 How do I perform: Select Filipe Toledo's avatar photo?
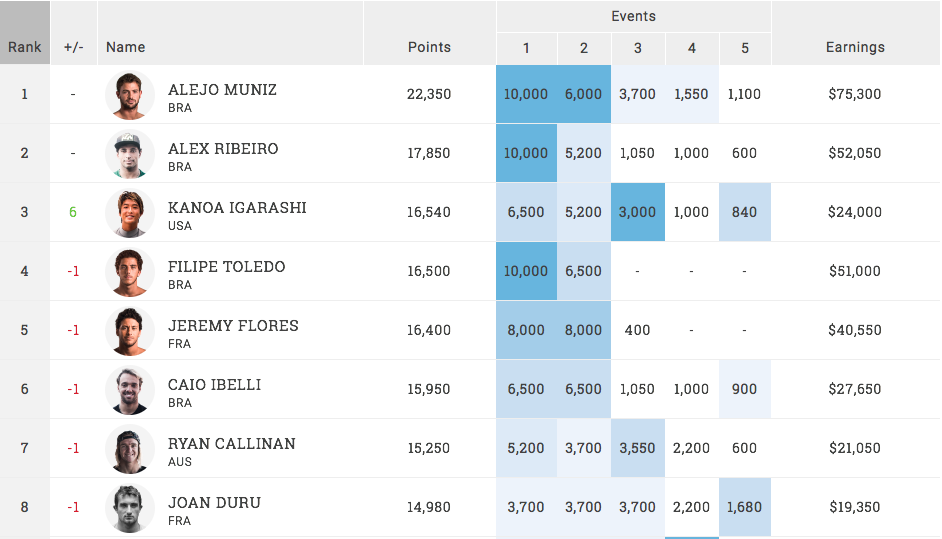[130, 272]
